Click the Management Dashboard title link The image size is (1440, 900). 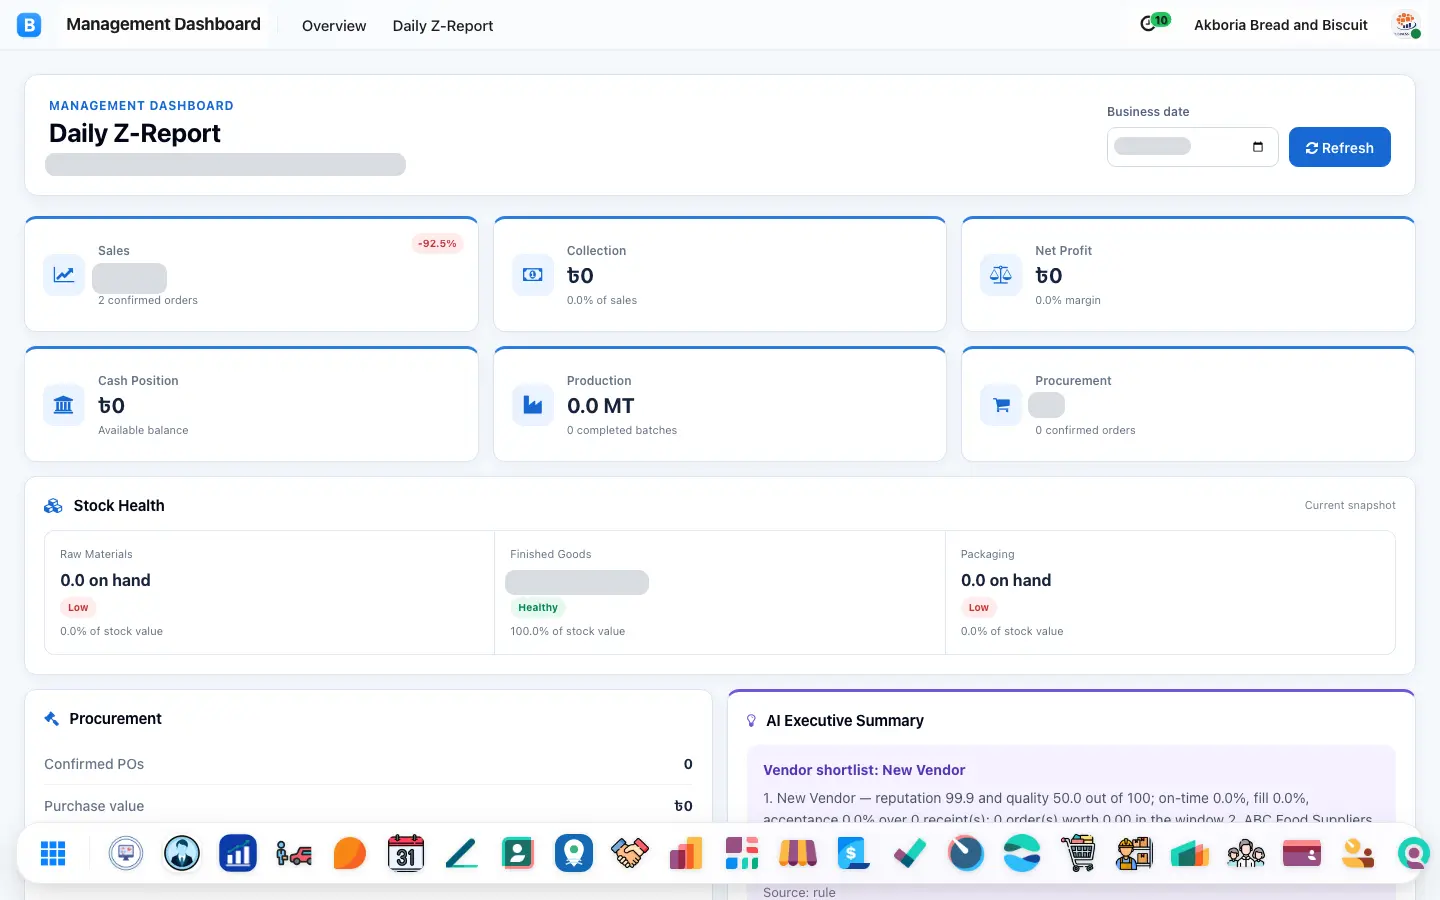[x=163, y=24]
